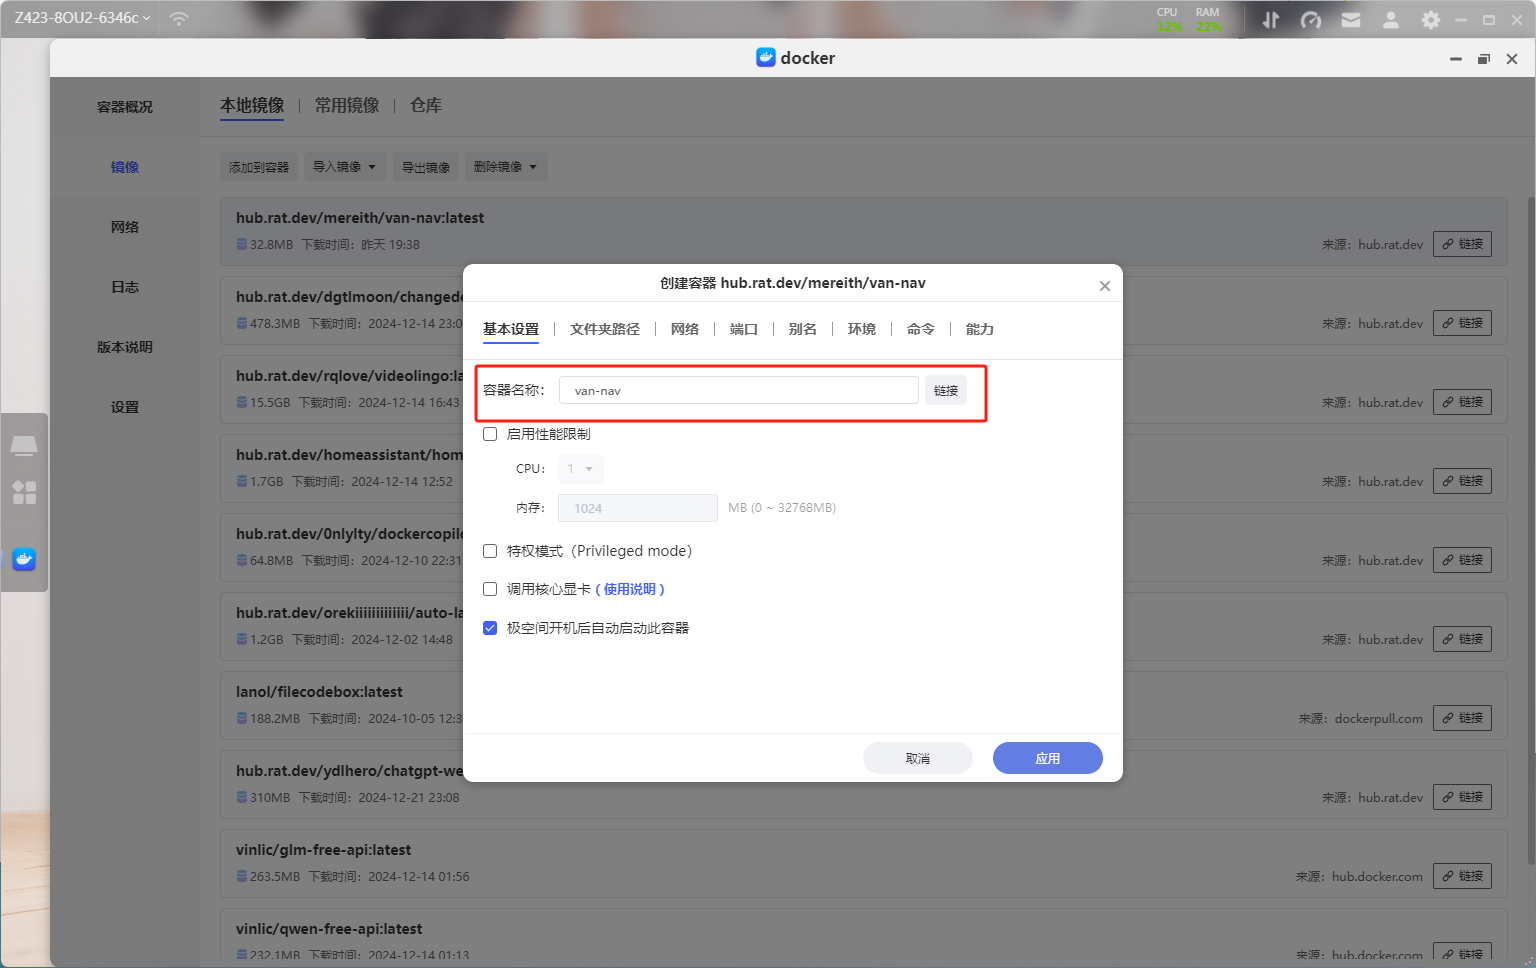Open the version notes in sidebar
Viewport: 1536px width, 968px height.
pyautogui.click(x=125, y=347)
